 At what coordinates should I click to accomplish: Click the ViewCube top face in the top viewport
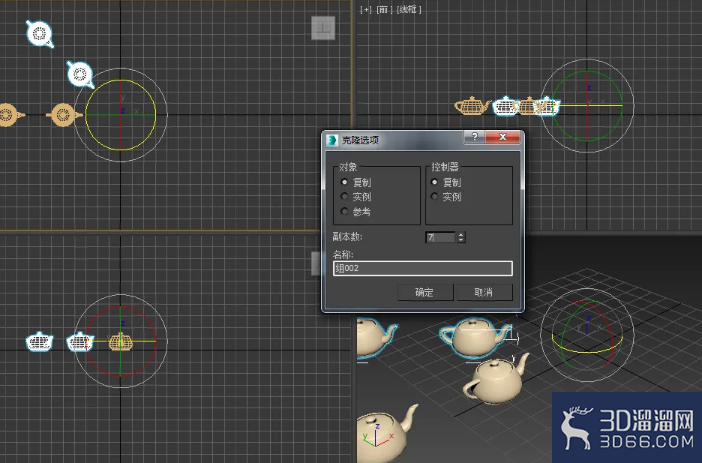tap(323, 28)
